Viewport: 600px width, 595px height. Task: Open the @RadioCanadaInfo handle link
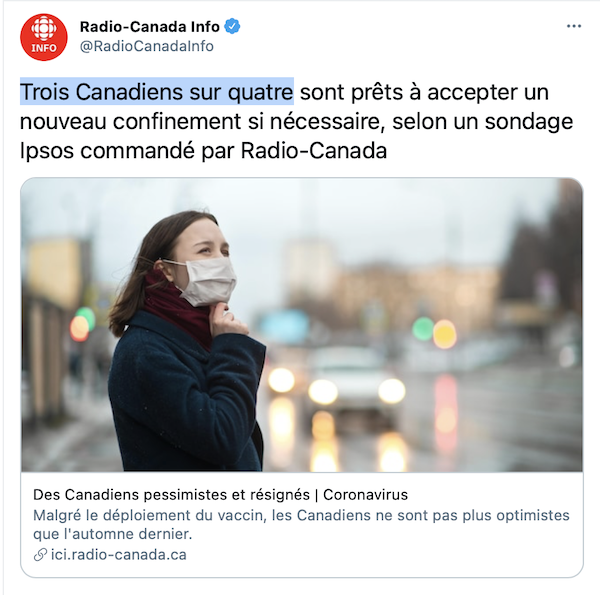(147, 46)
